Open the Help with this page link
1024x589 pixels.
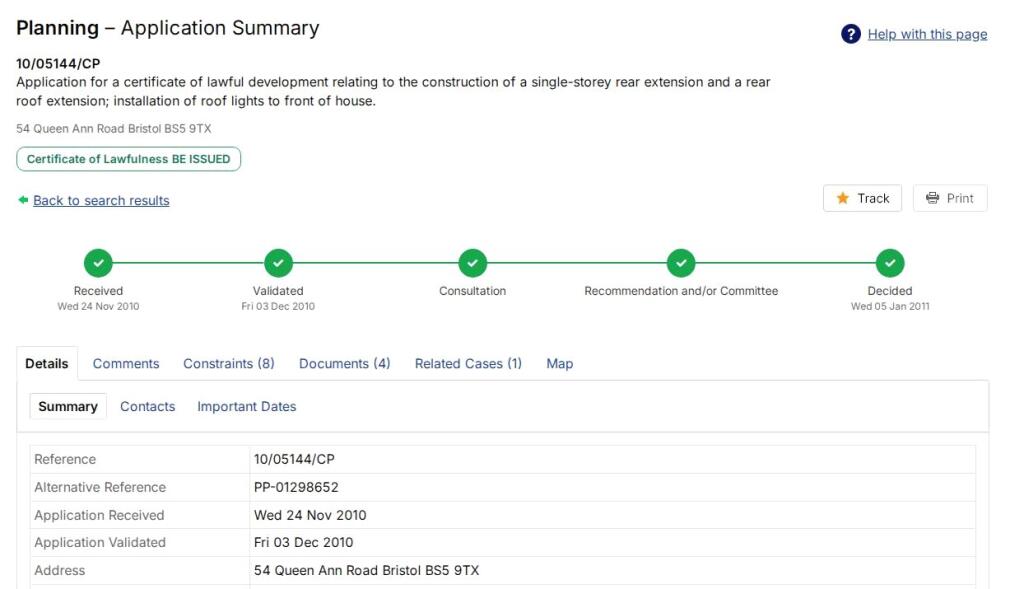click(927, 34)
